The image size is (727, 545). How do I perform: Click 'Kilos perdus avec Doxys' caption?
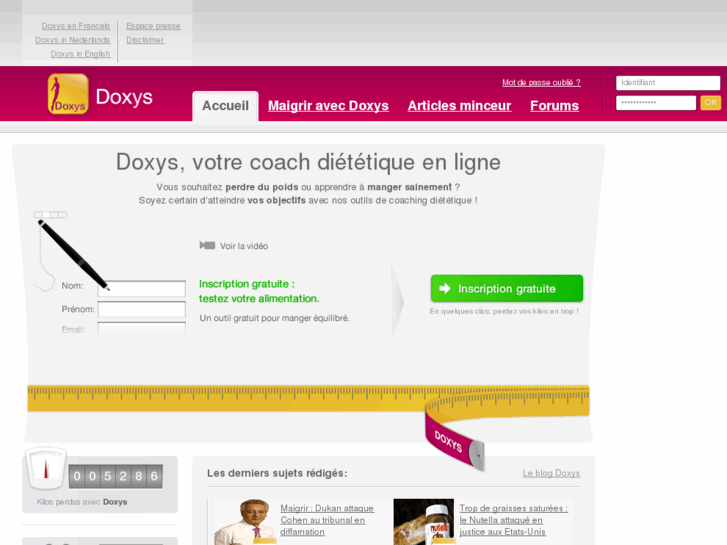(82, 502)
